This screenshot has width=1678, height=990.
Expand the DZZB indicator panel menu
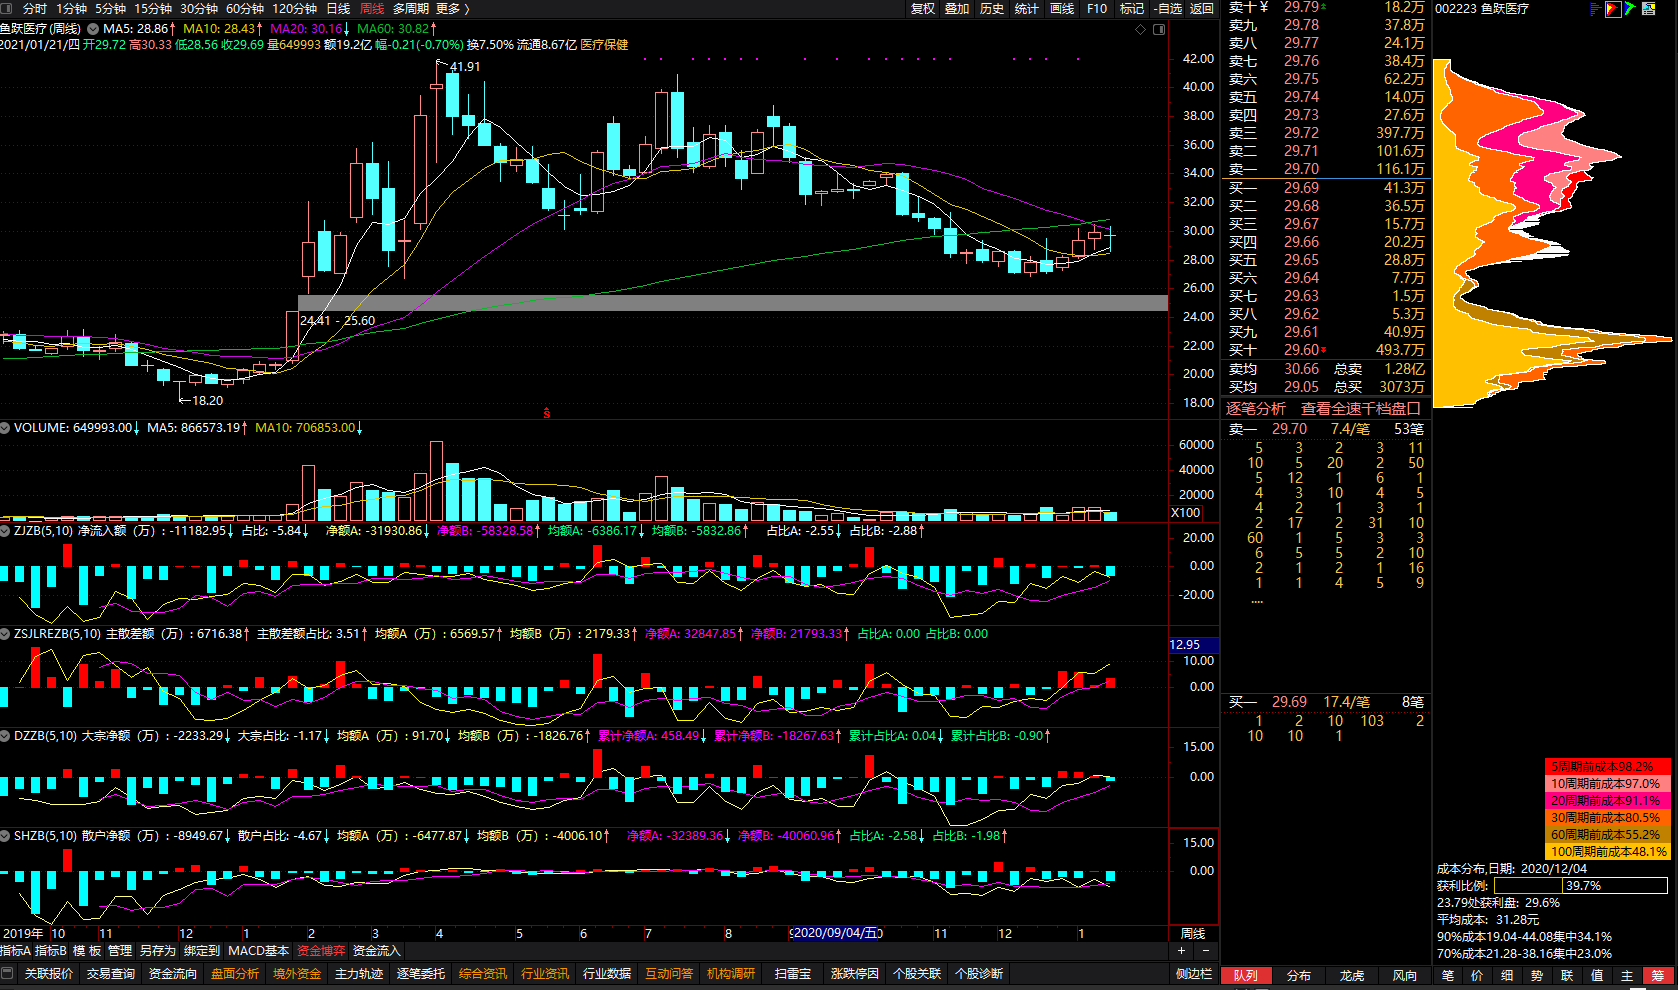click(6, 736)
